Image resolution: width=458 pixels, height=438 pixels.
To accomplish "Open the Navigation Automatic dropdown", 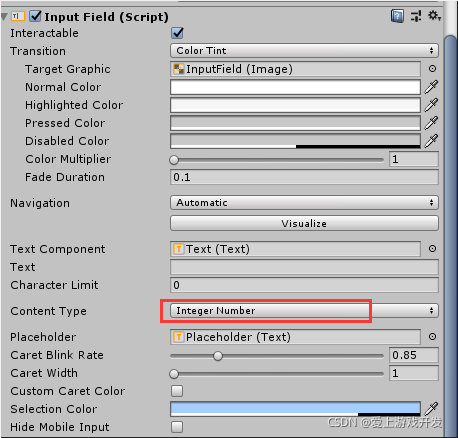I will [304, 203].
